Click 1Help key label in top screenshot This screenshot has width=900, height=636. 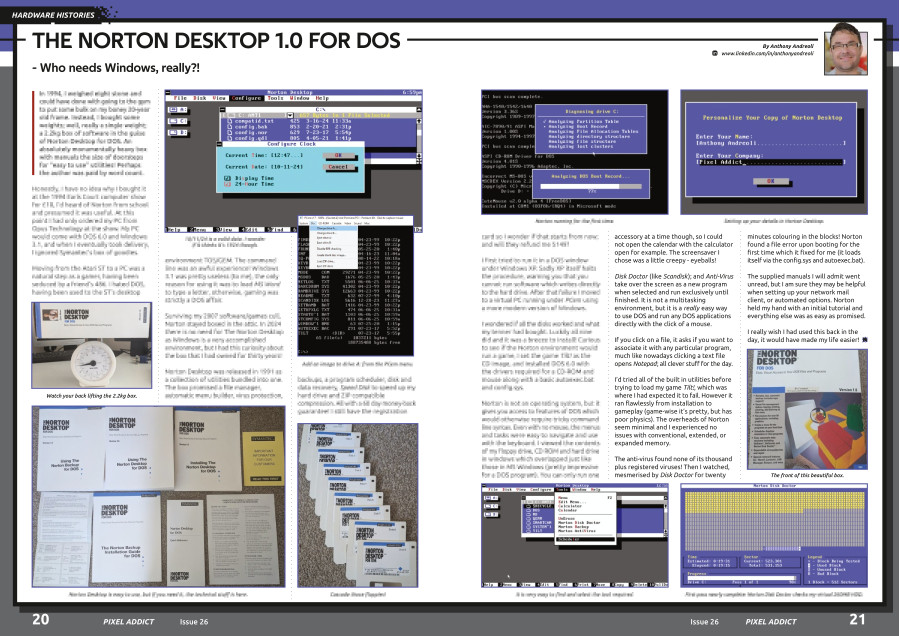[175, 230]
